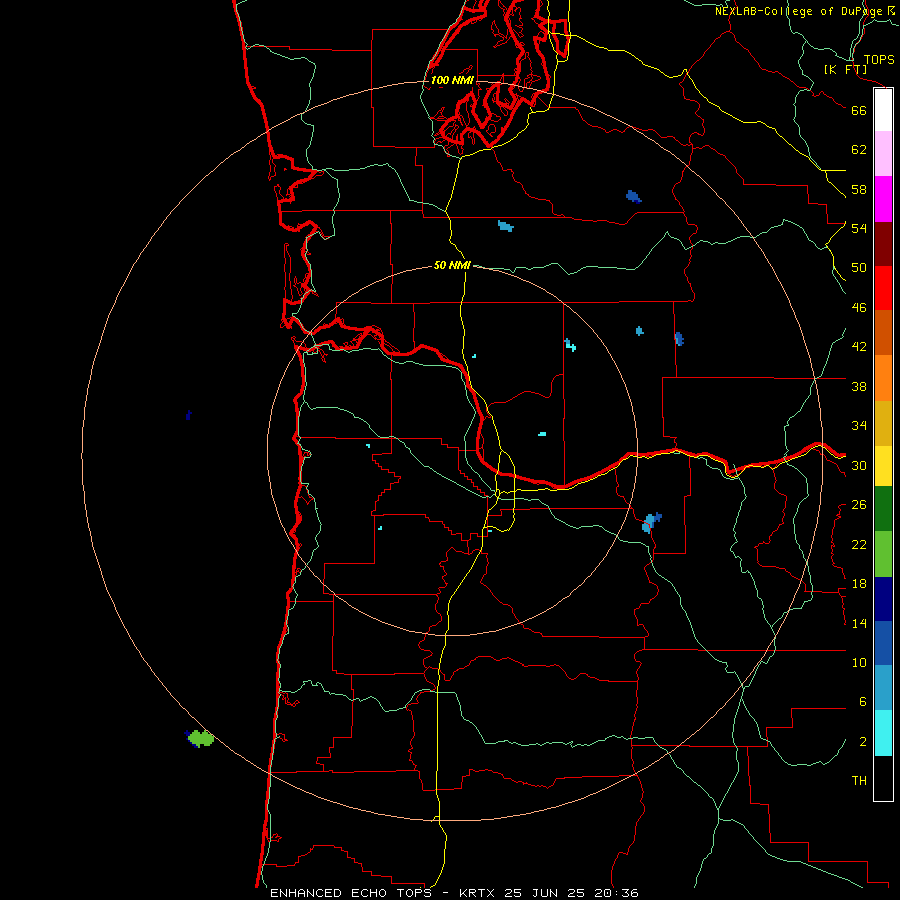Click the light pink legend swatch
Screen dimensions: 900x900
[x=883, y=154]
